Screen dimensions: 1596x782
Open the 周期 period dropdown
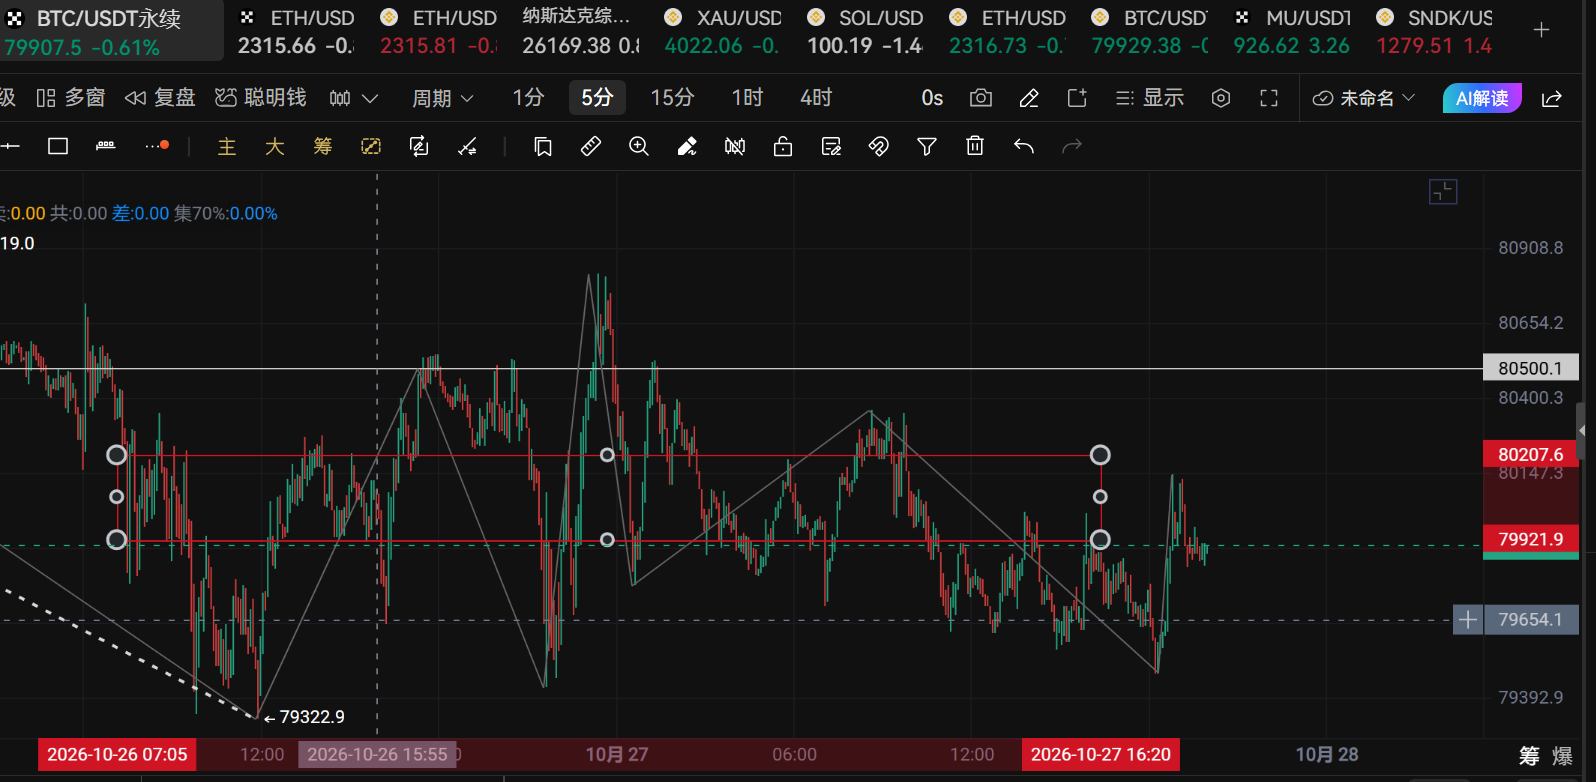(442, 98)
